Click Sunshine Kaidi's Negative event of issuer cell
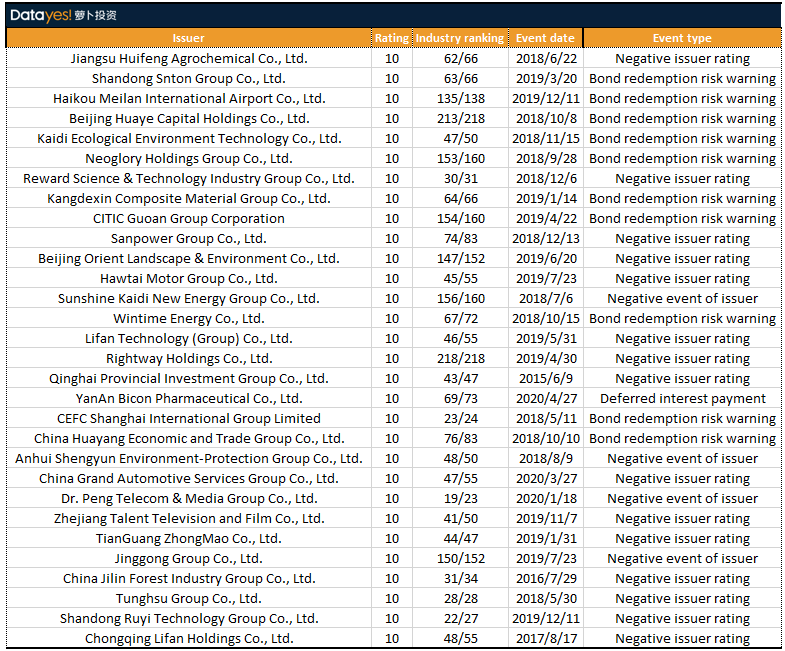 (682, 299)
